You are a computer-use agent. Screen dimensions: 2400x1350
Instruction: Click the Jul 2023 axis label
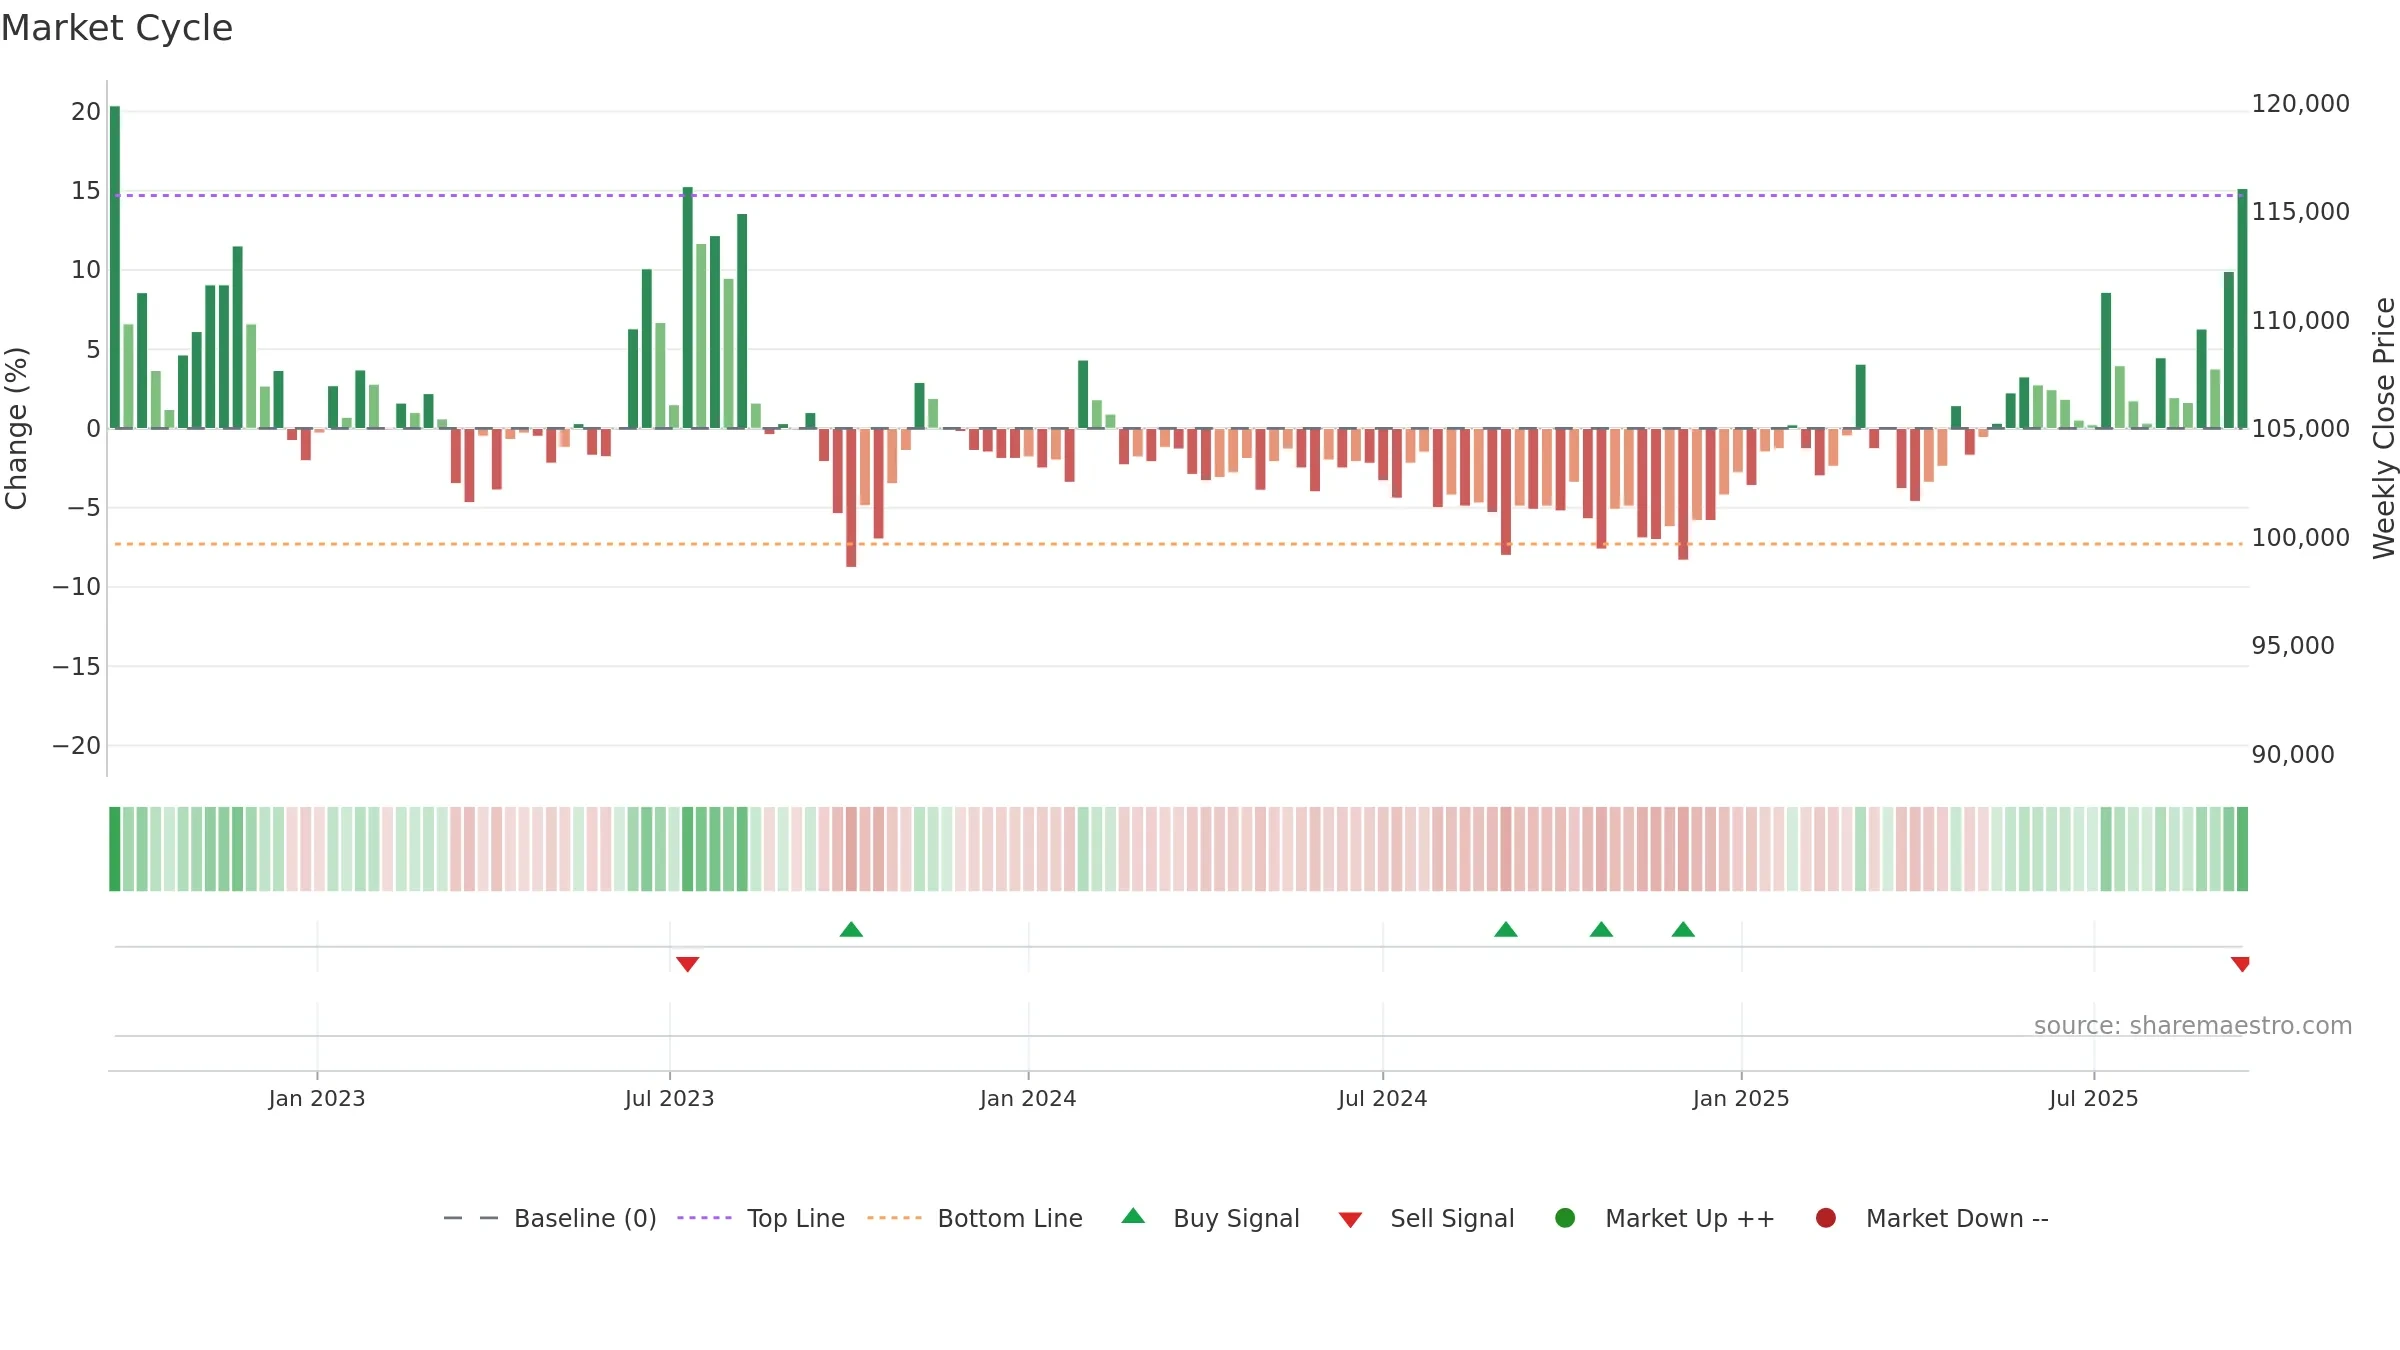click(x=670, y=1099)
